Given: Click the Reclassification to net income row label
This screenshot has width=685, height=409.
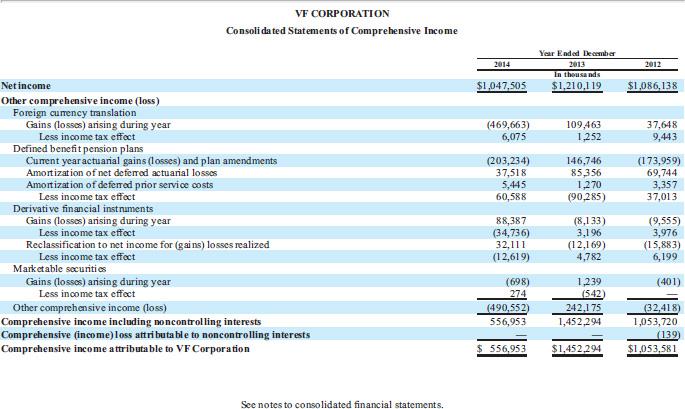Looking at the screenshot, I should click(146, 244).
